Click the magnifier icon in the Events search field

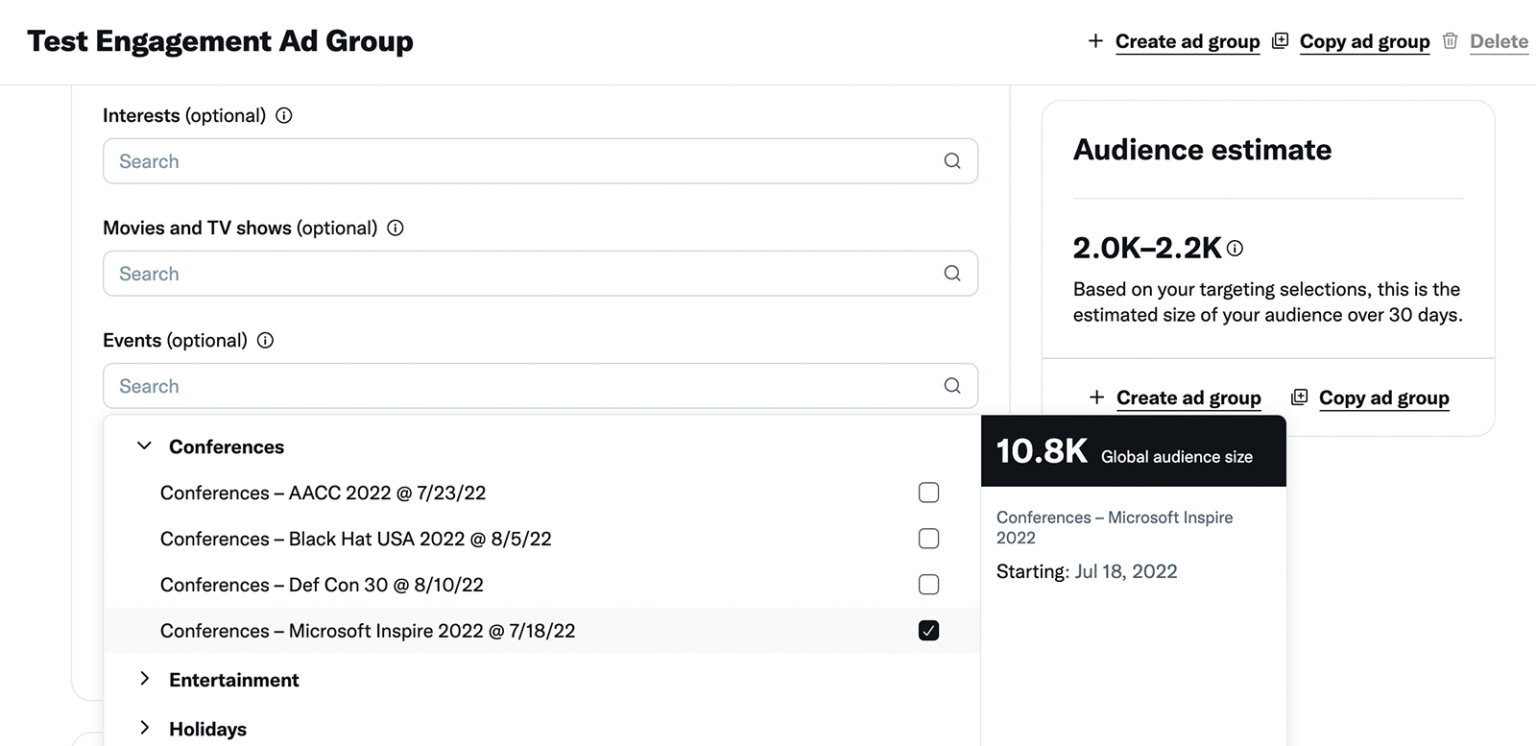pyautogui.click(x=951, y=384)
